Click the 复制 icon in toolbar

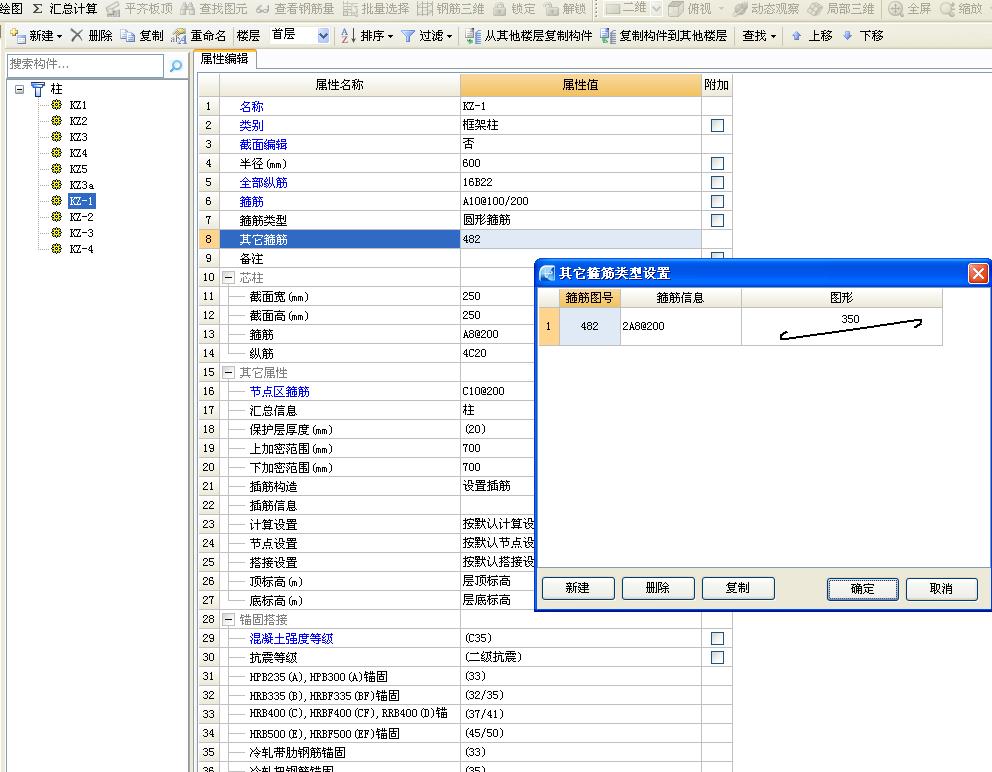[x=128, y=35]
